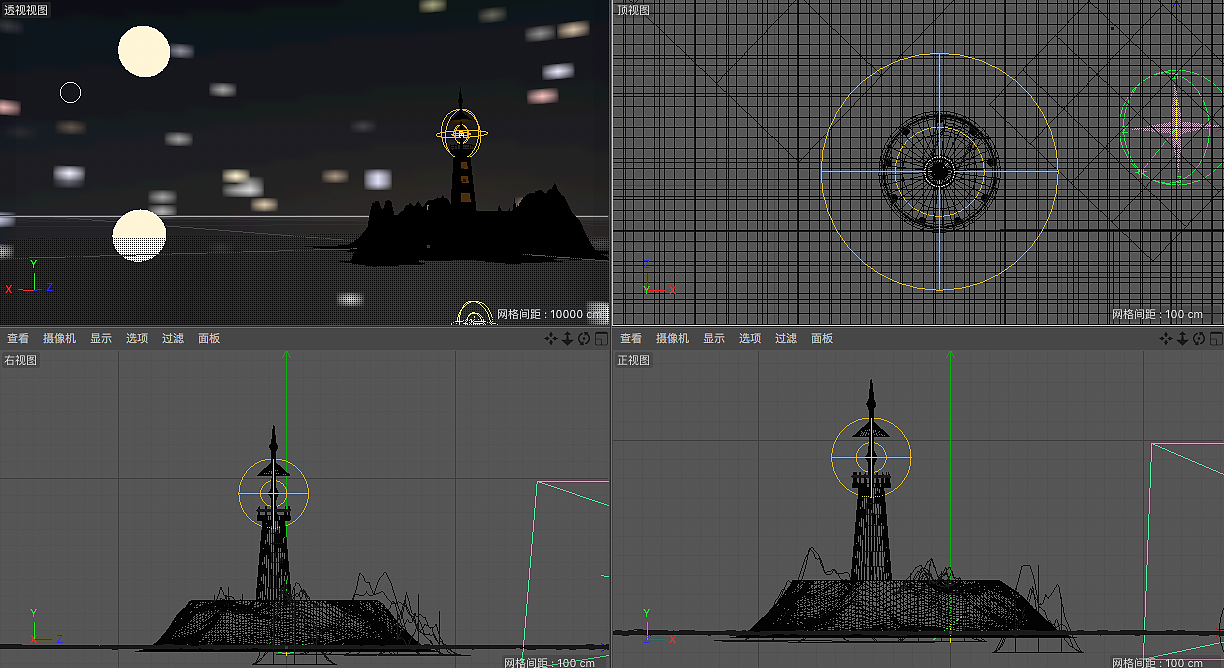Image resolution: width=1224 pixels, height=668 pixels.
Task: Click the top view 网格间距 : 100 cm text
Action: coord(1157,314)
